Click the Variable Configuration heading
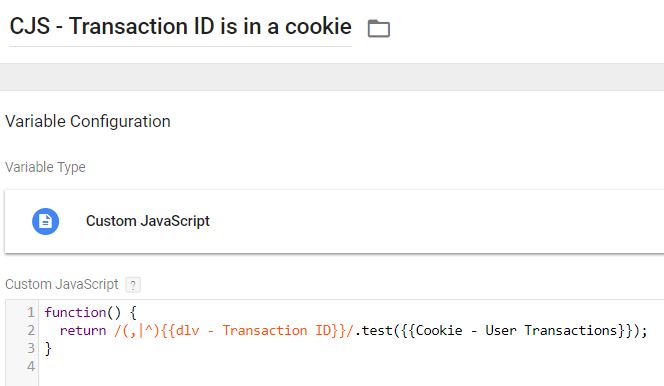The width and height of the screenshot is (664, 386). (88, 121)
